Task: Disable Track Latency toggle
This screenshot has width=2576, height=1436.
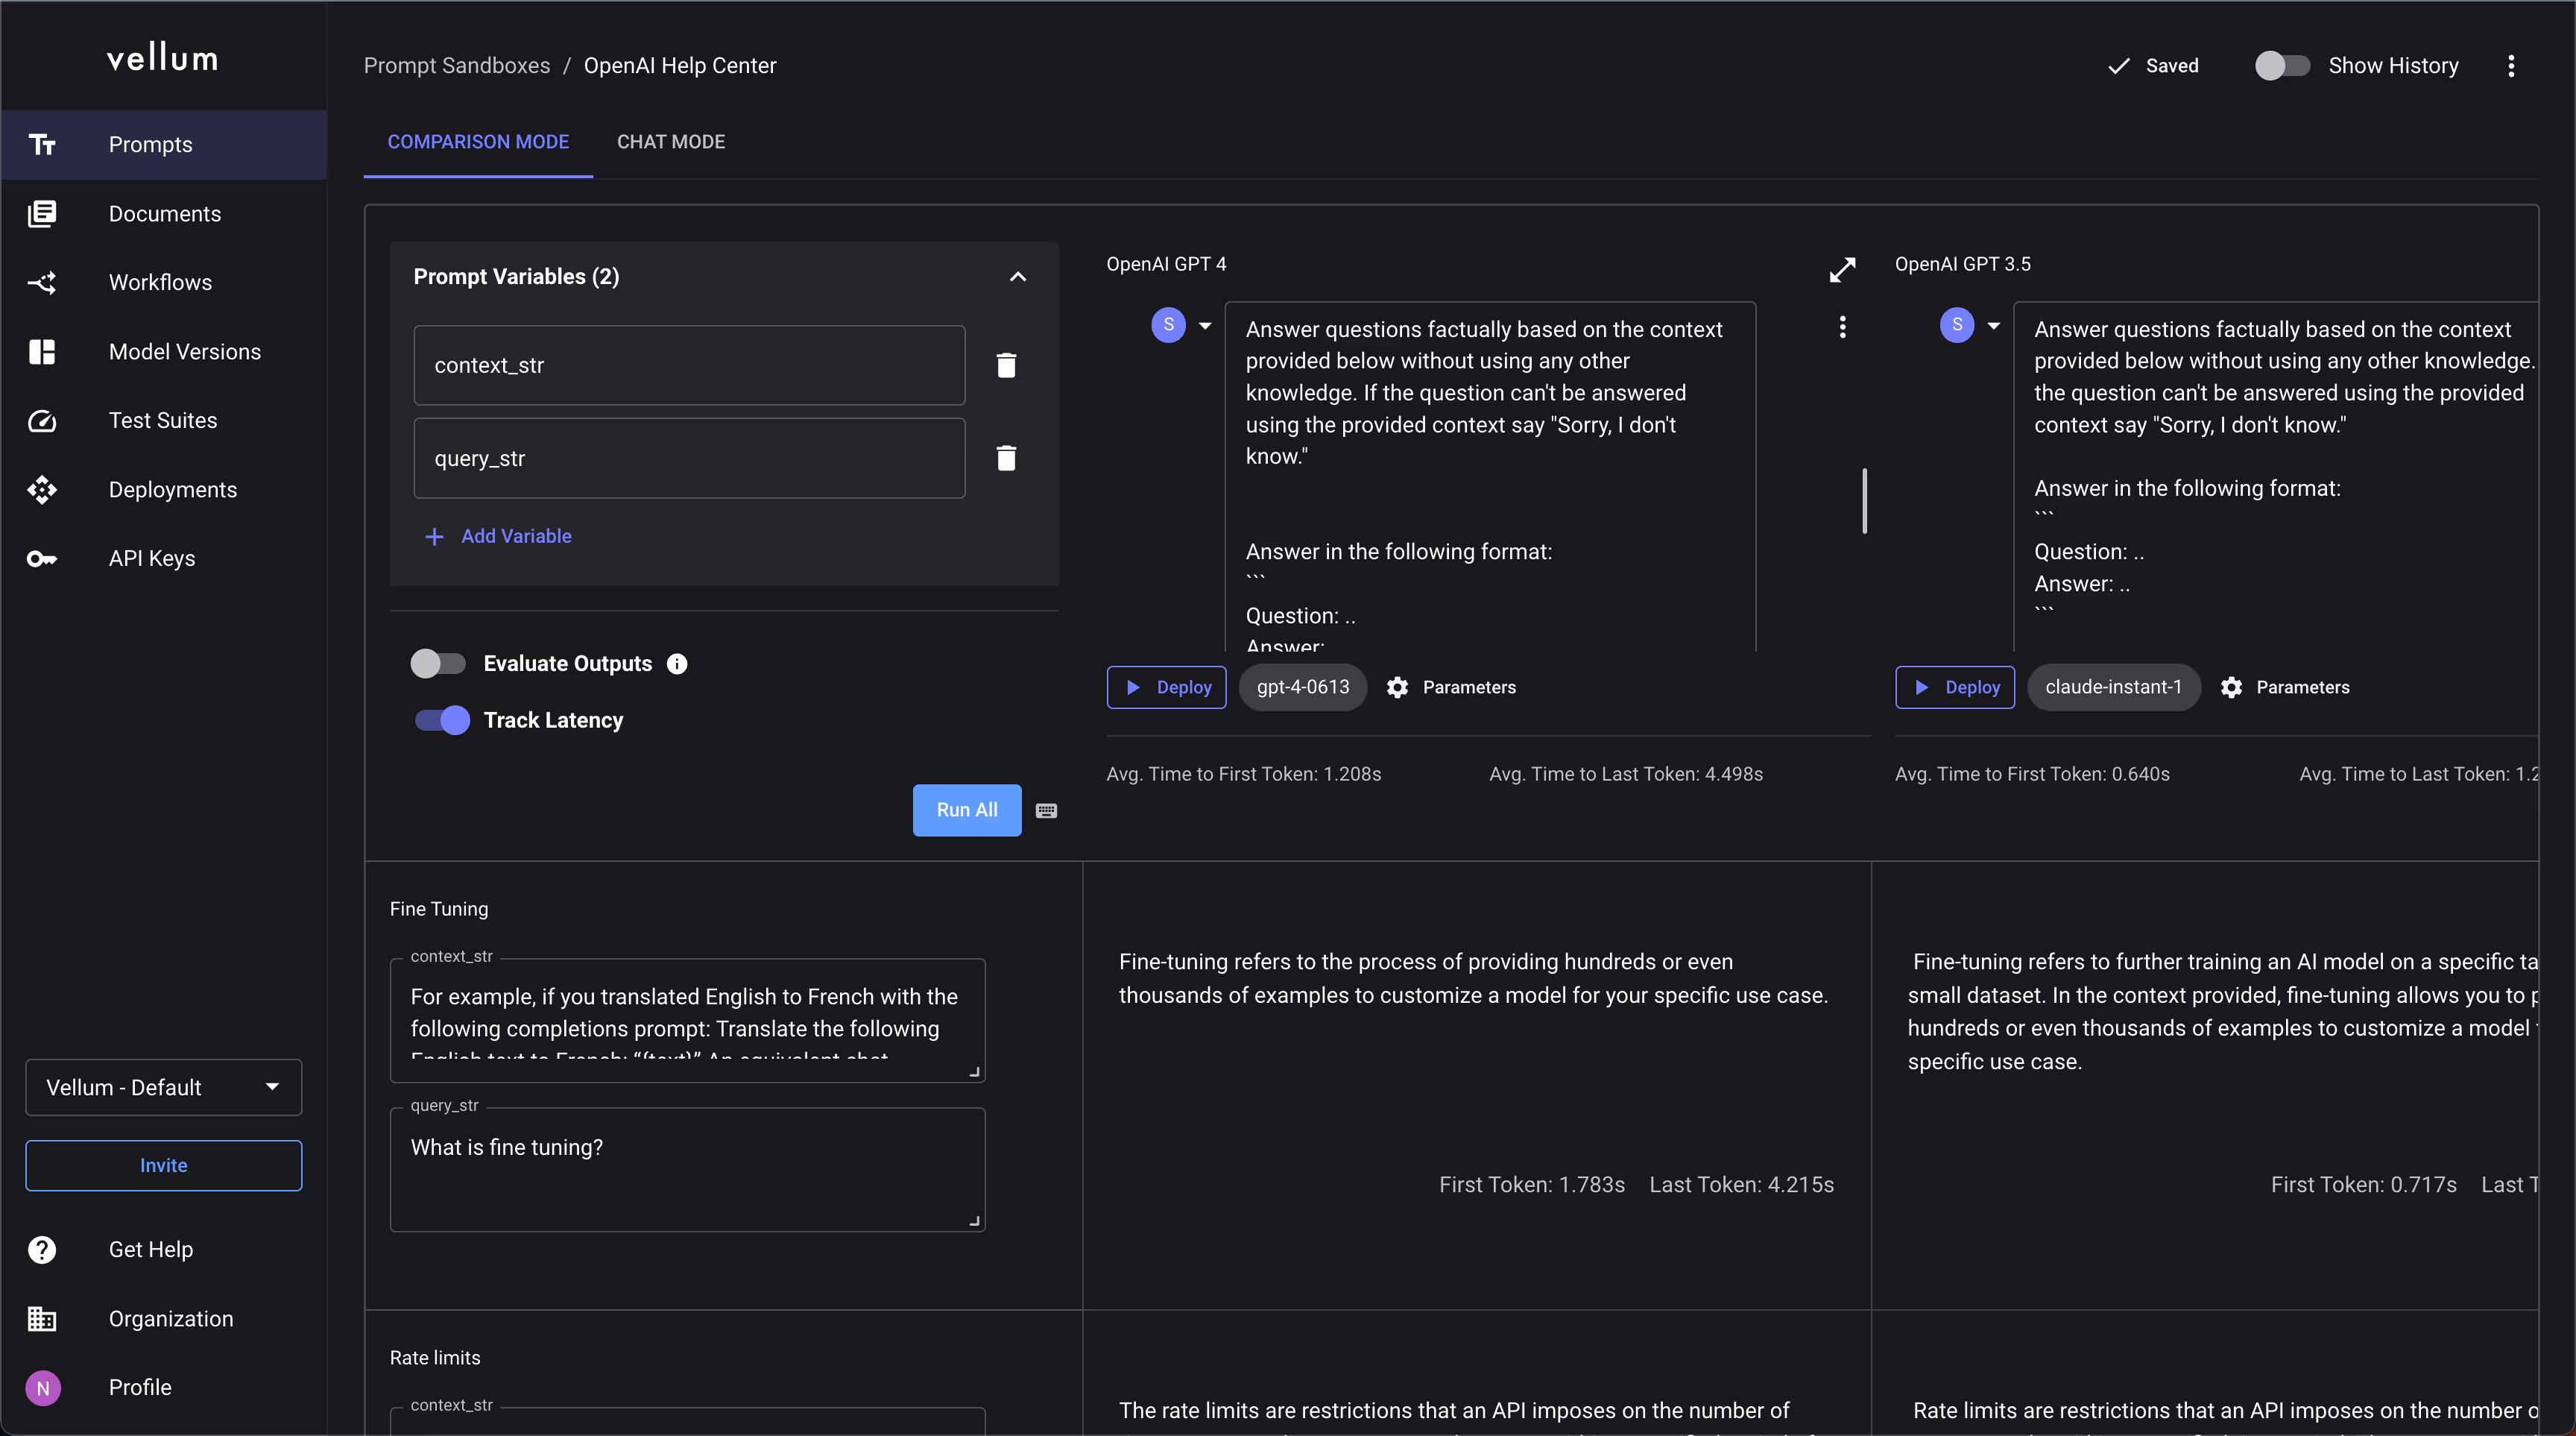Action: coord(442,720)
